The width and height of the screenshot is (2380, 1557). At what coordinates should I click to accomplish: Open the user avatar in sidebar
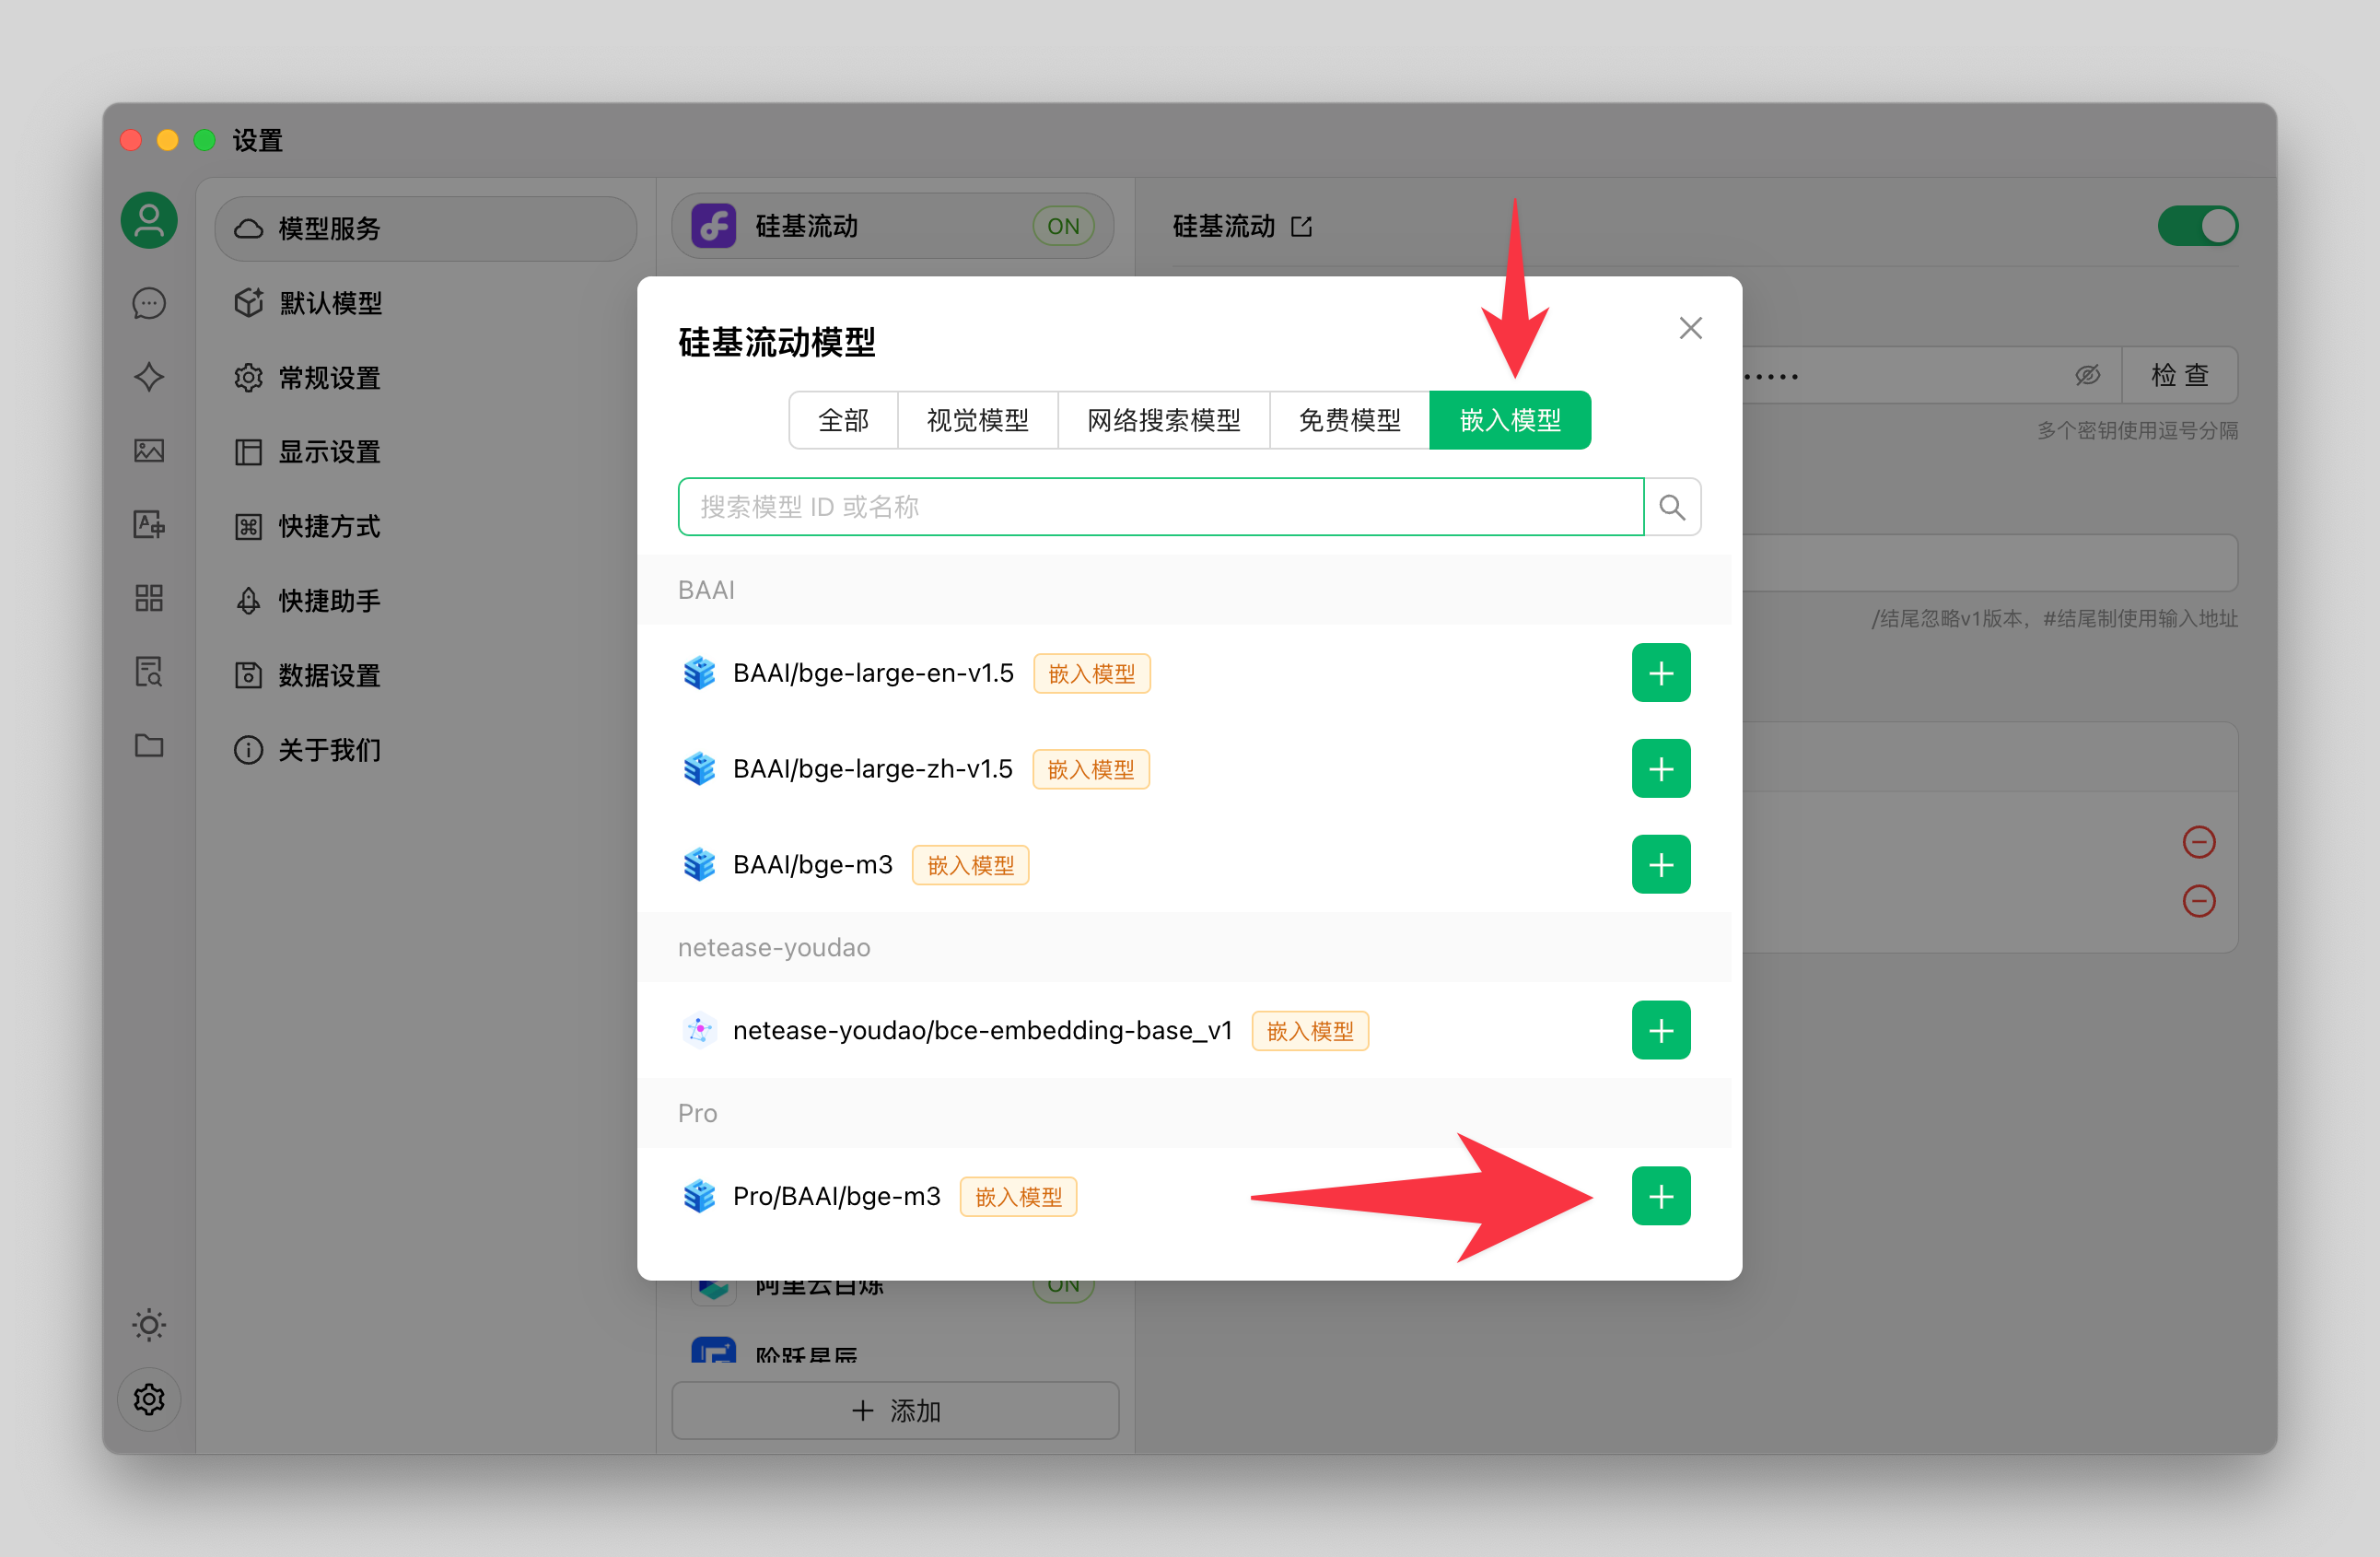(x=149, y=221)
